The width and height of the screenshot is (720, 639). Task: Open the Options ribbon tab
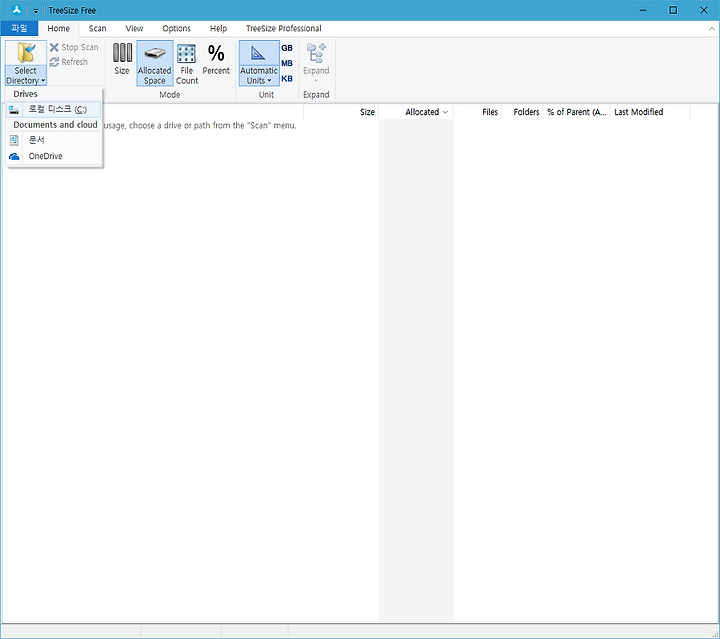click(x=176, y=28)
